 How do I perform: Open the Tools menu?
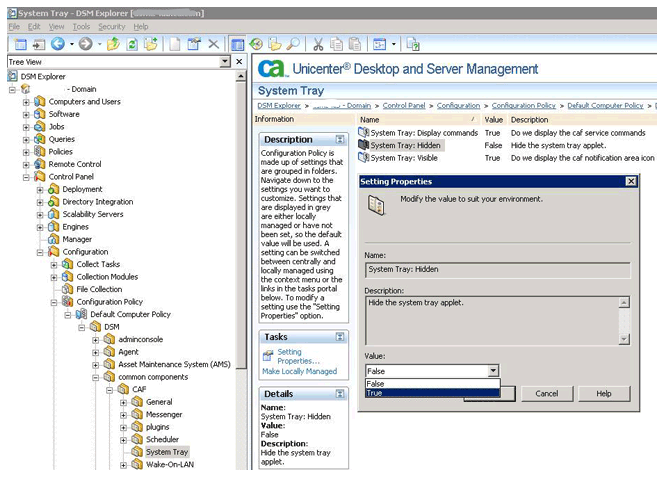coord(81,27)
